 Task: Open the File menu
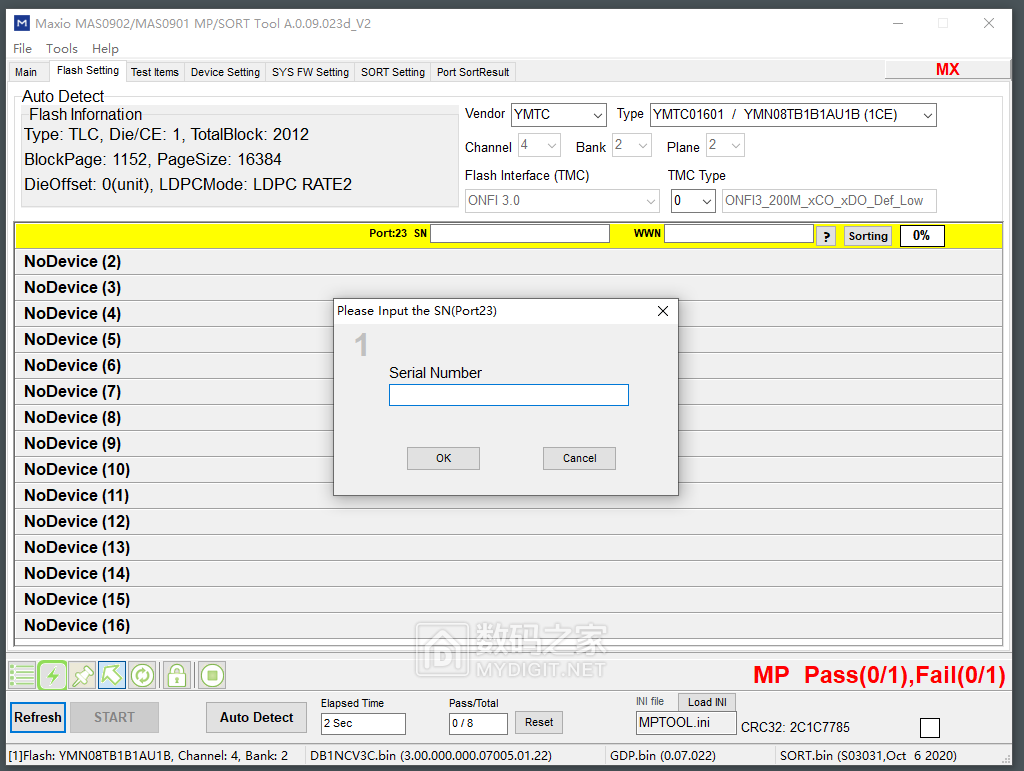[22, 48]
